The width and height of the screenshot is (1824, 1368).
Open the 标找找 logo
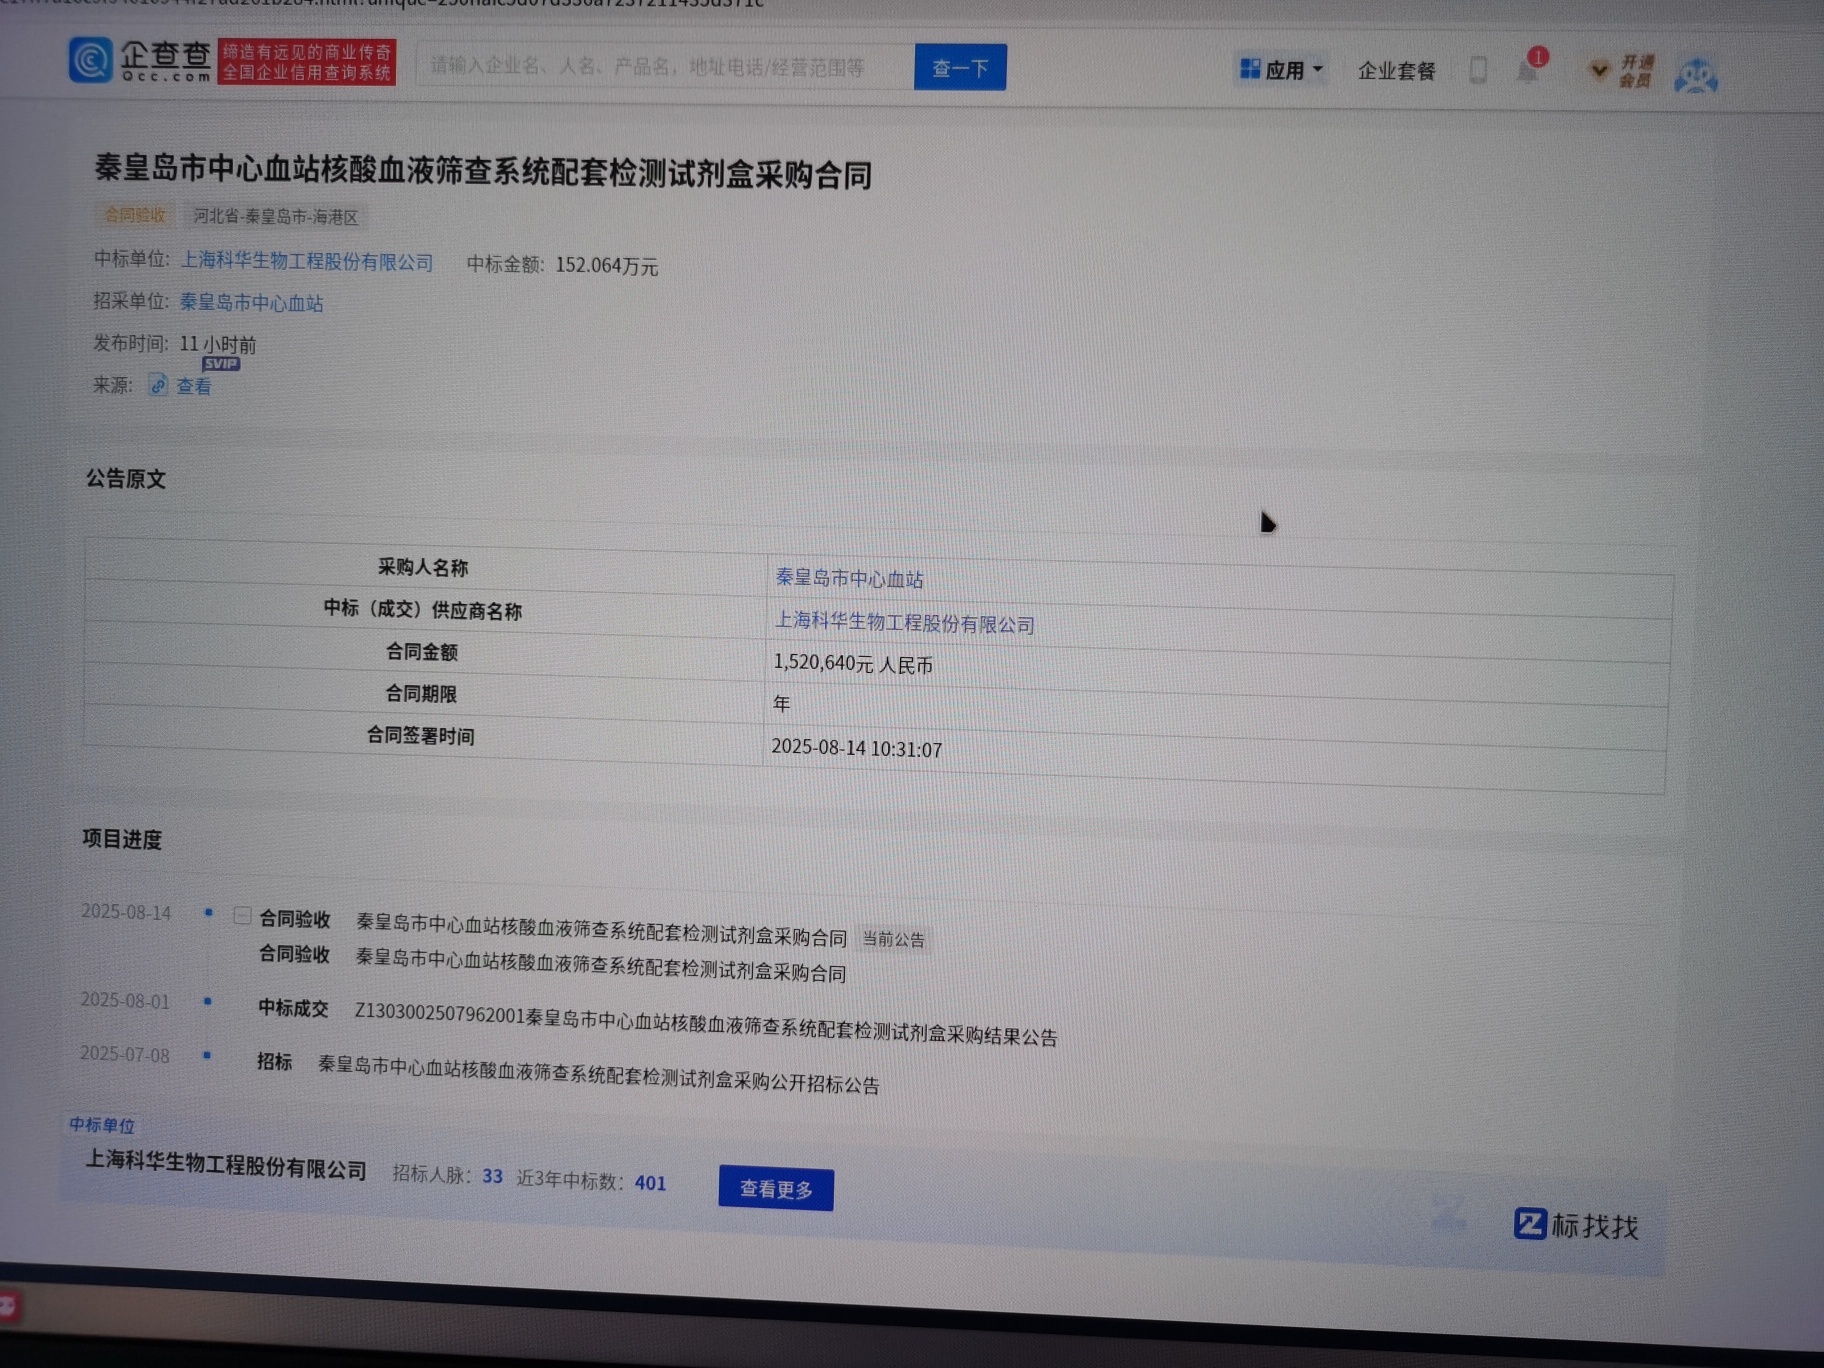1577,1225
